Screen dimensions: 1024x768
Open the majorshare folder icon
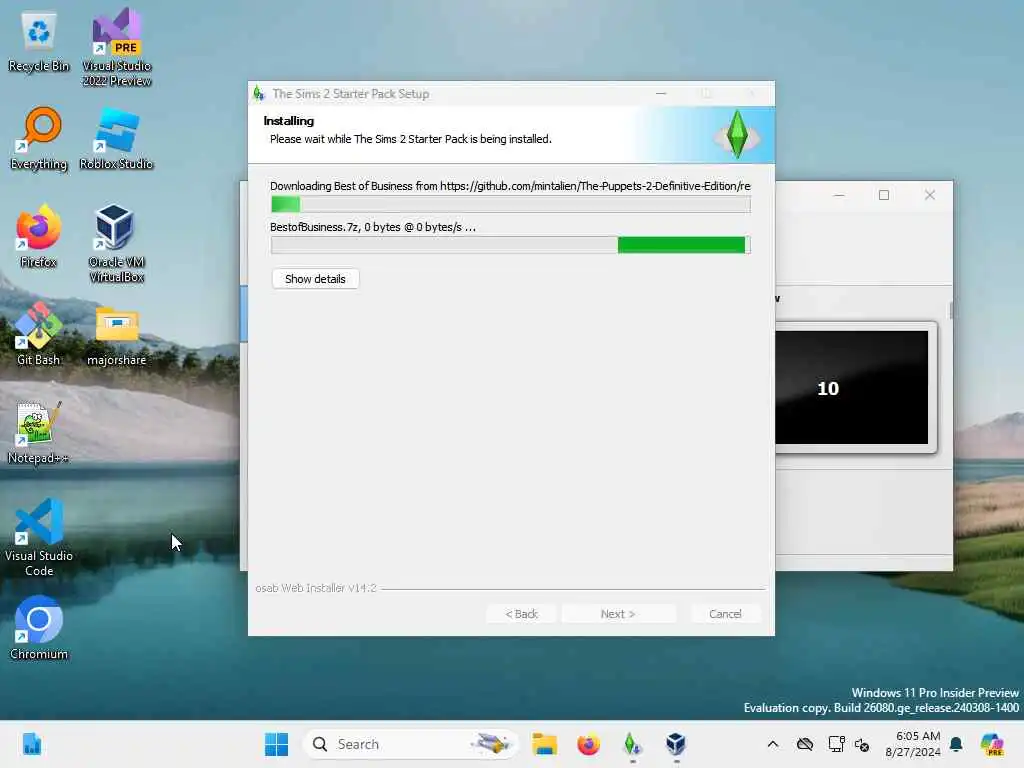point(116,334)
